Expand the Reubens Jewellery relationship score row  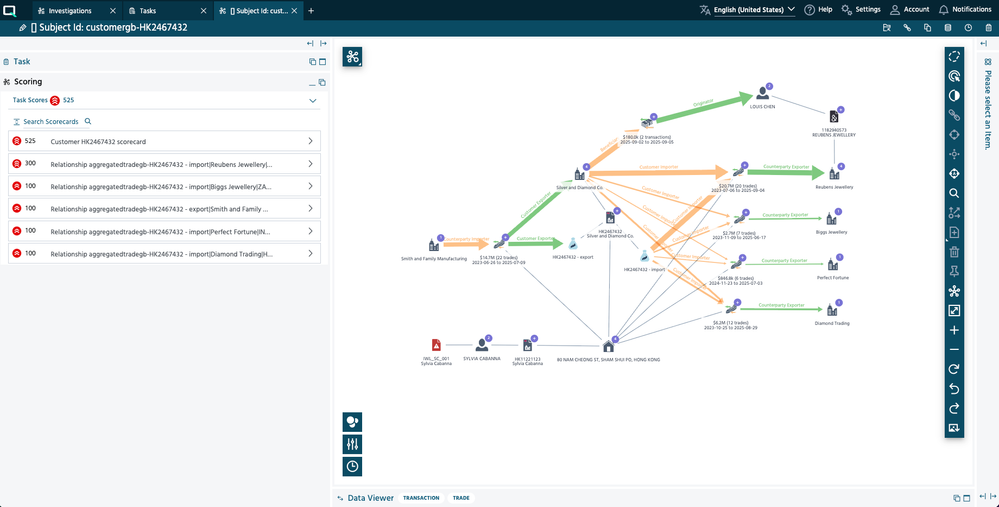[310, 164]
